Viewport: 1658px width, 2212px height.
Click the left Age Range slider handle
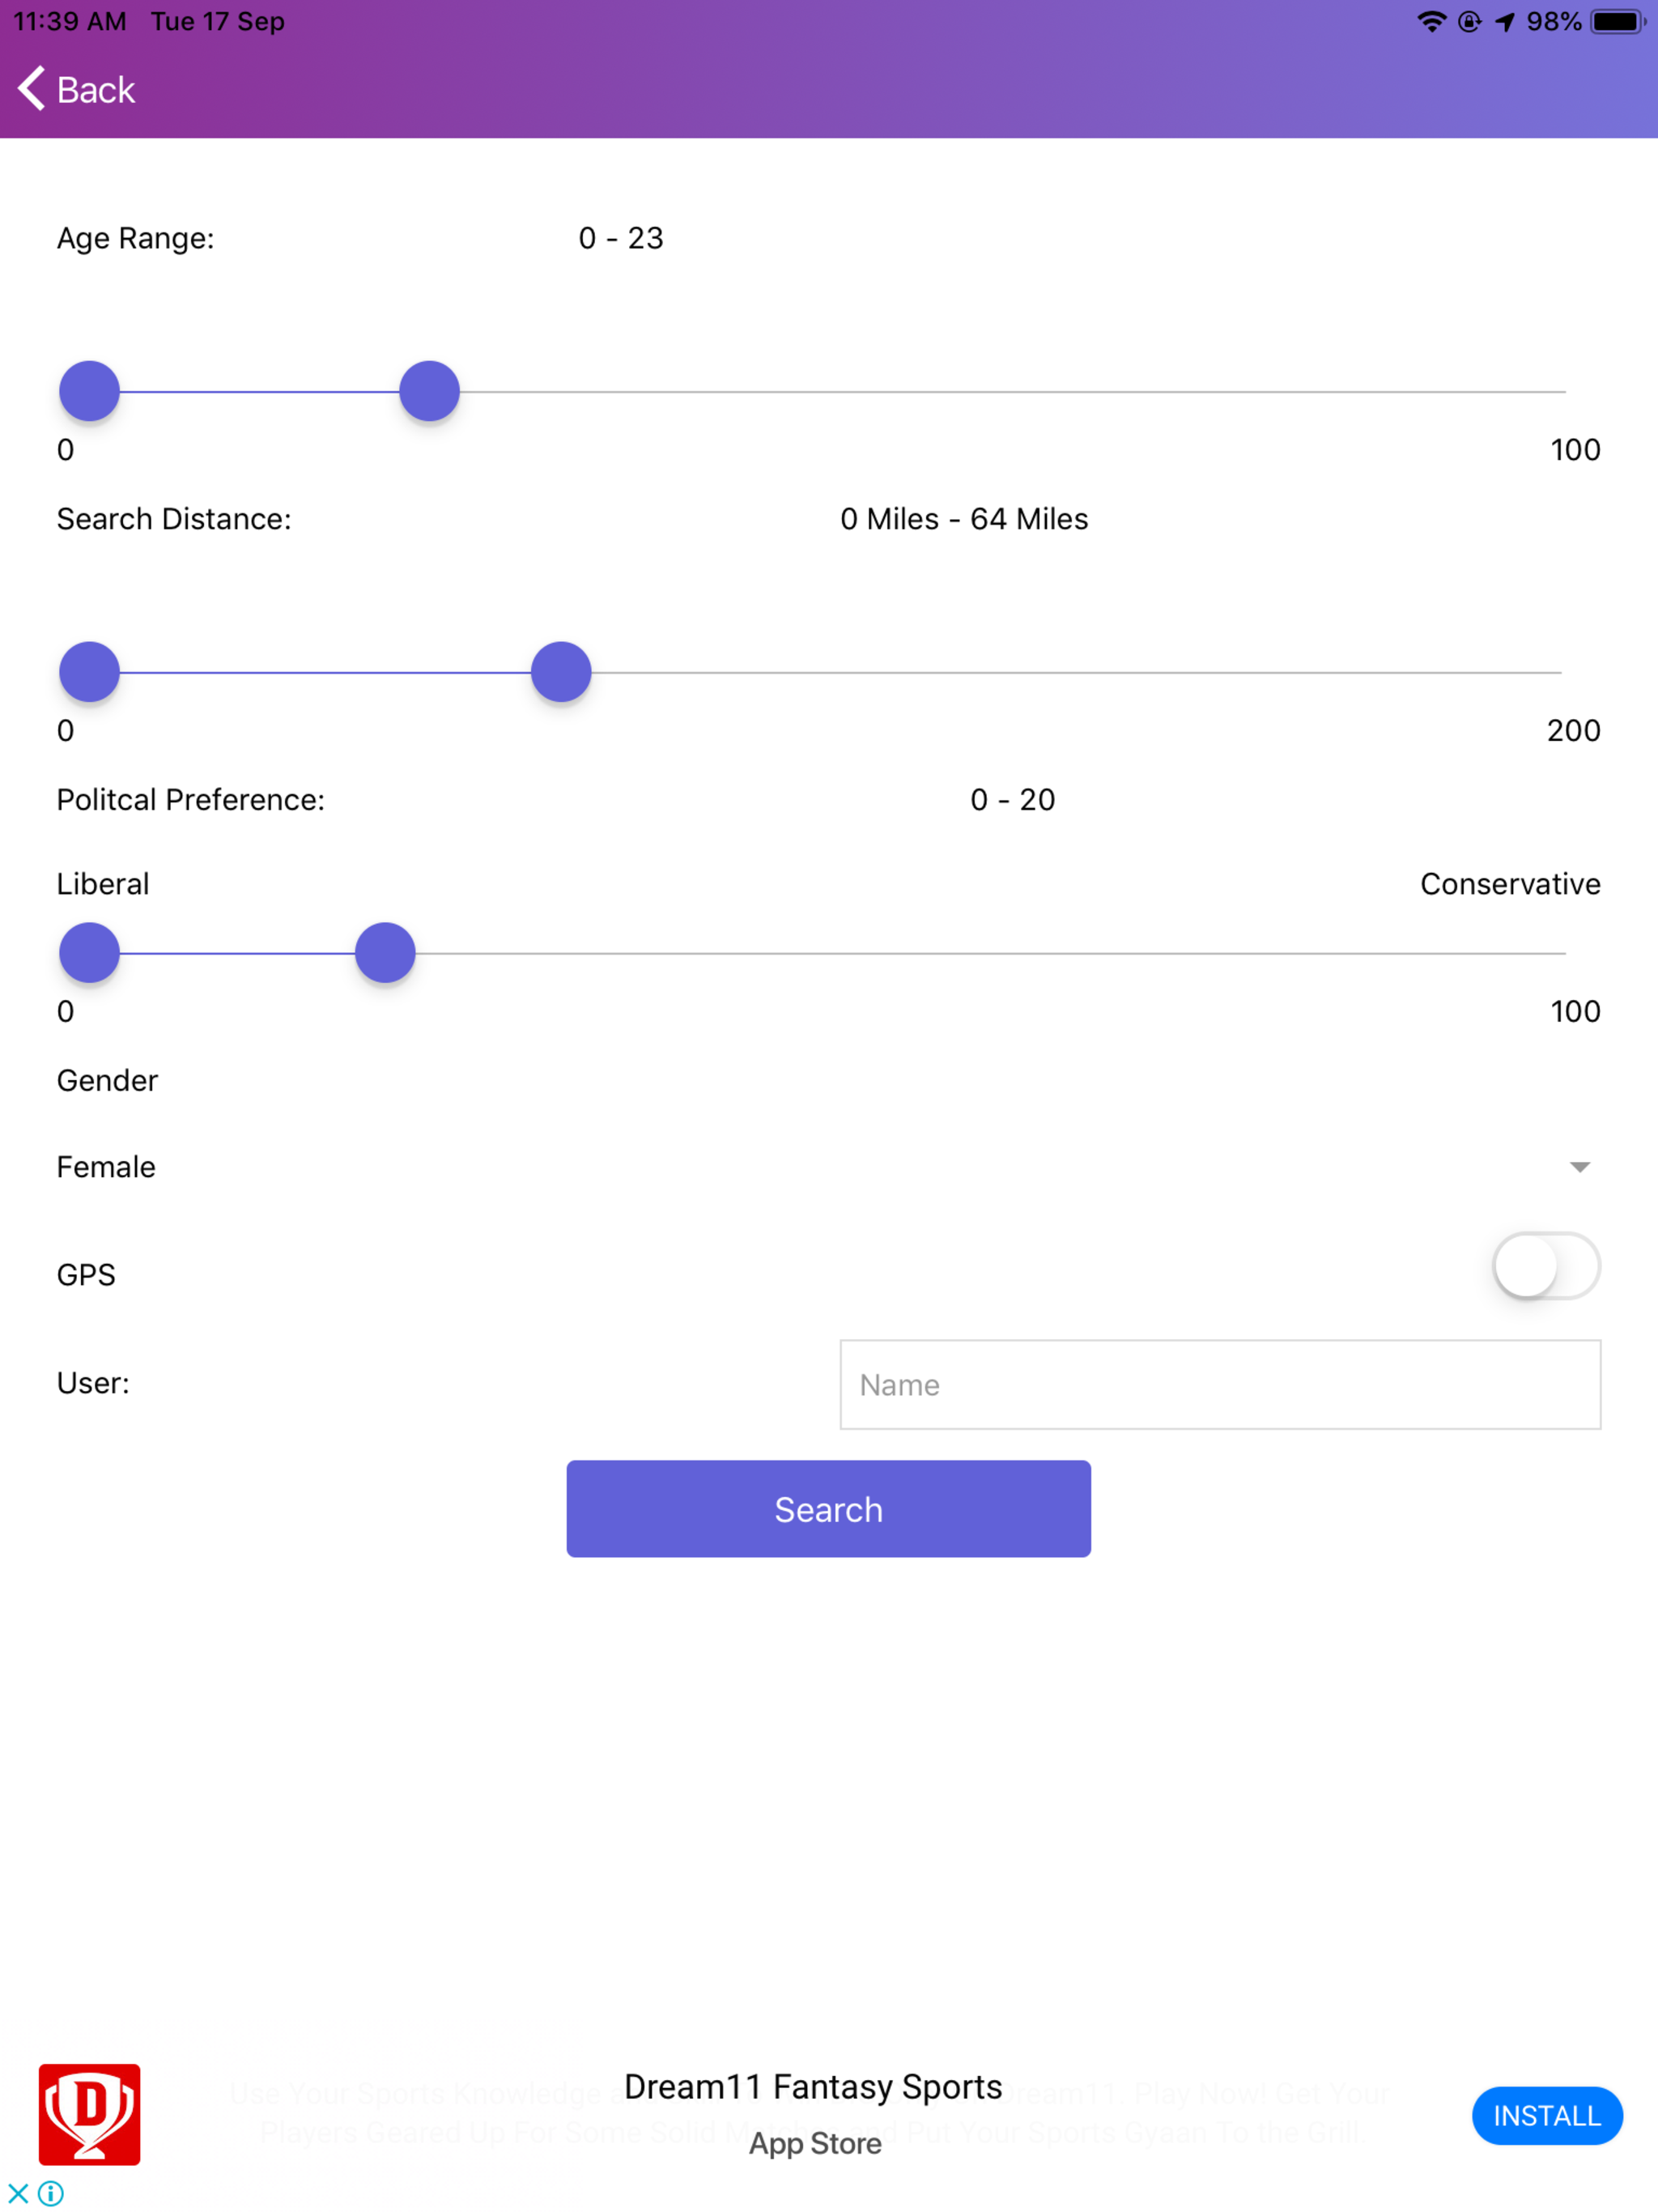click(88, 391)
